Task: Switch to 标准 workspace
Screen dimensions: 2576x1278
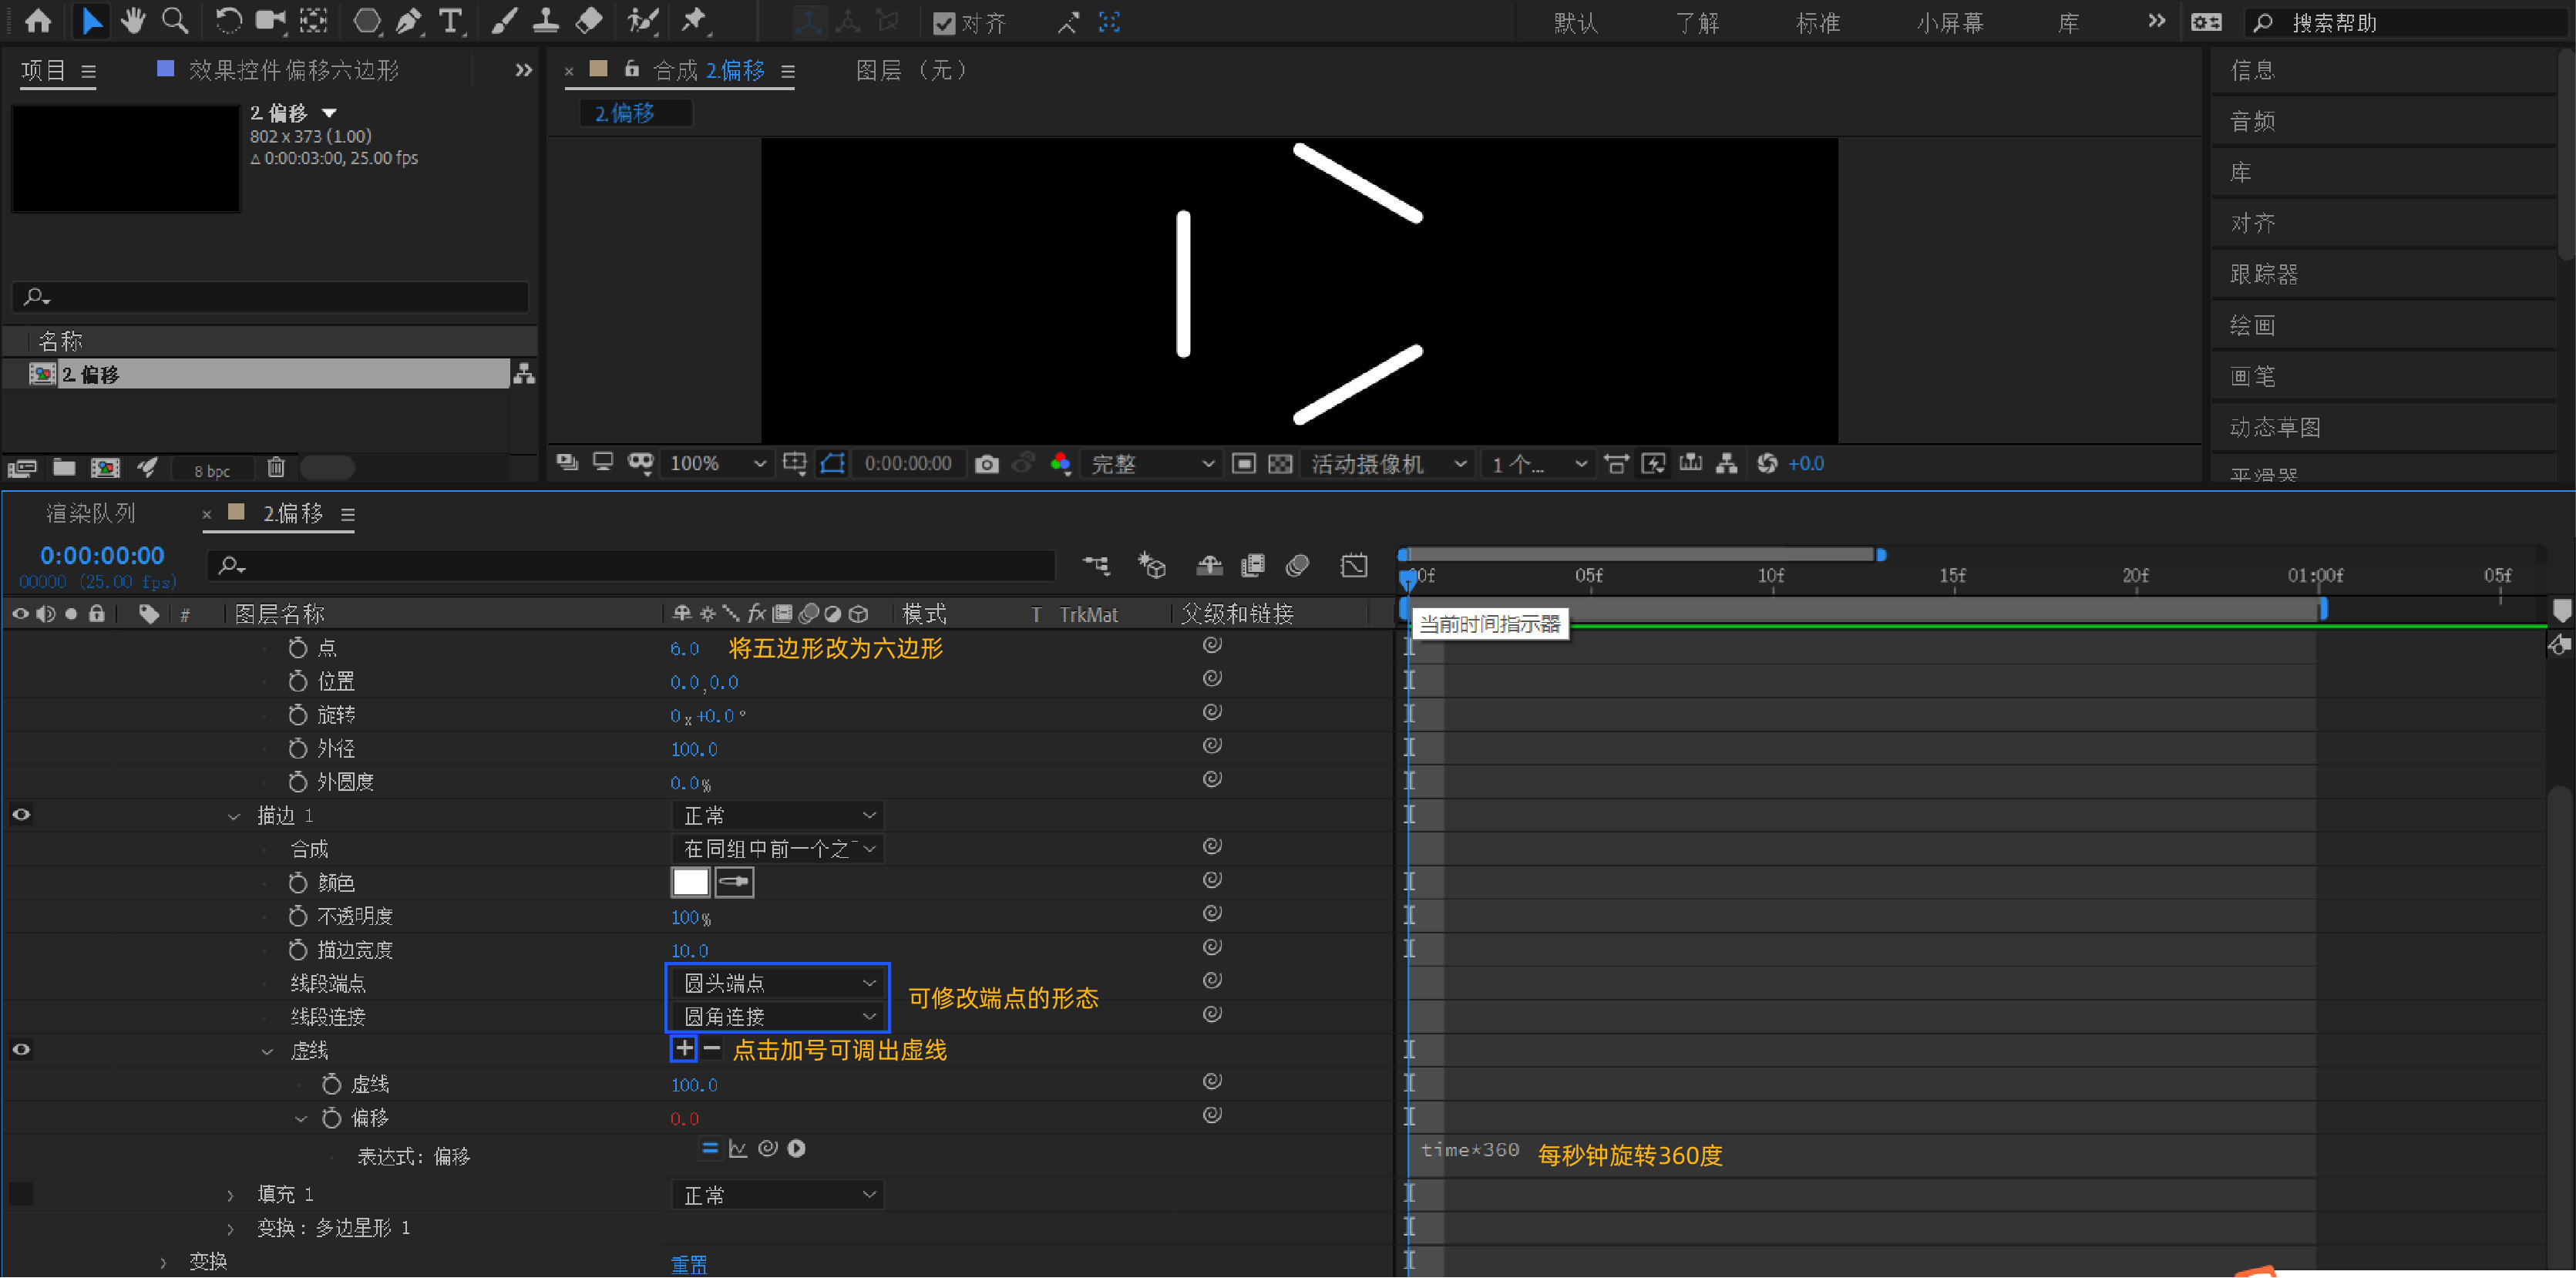Action: [x=1817, y=23]
